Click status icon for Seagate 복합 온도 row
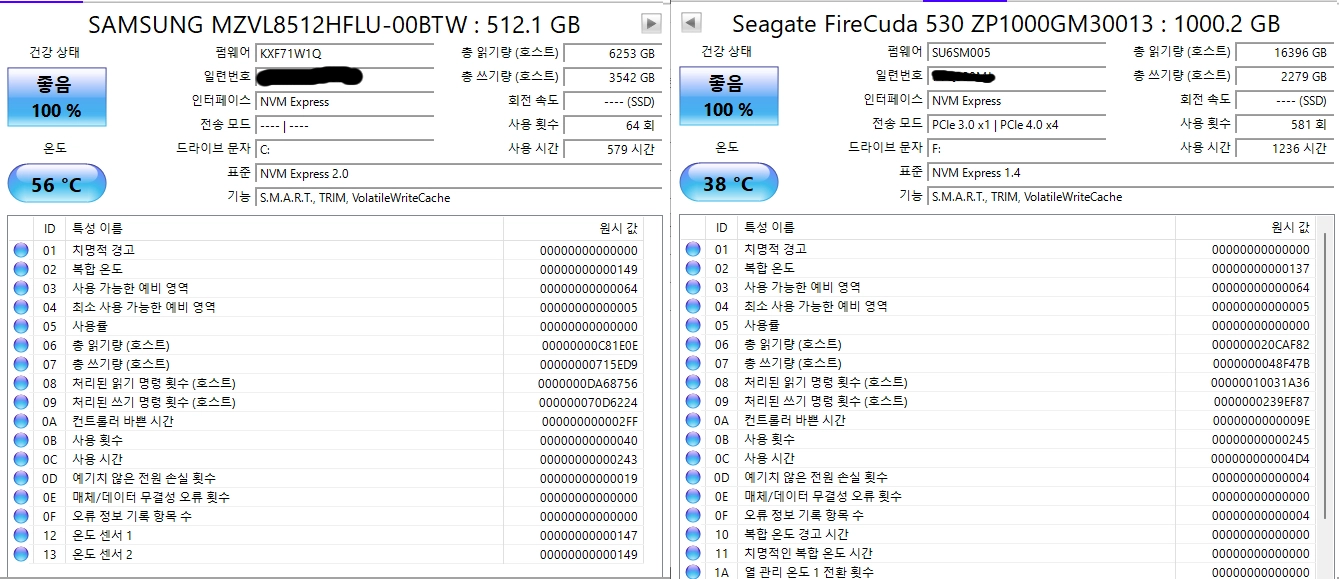Viewport: 1339px width, 579px height. pos(693,268)
